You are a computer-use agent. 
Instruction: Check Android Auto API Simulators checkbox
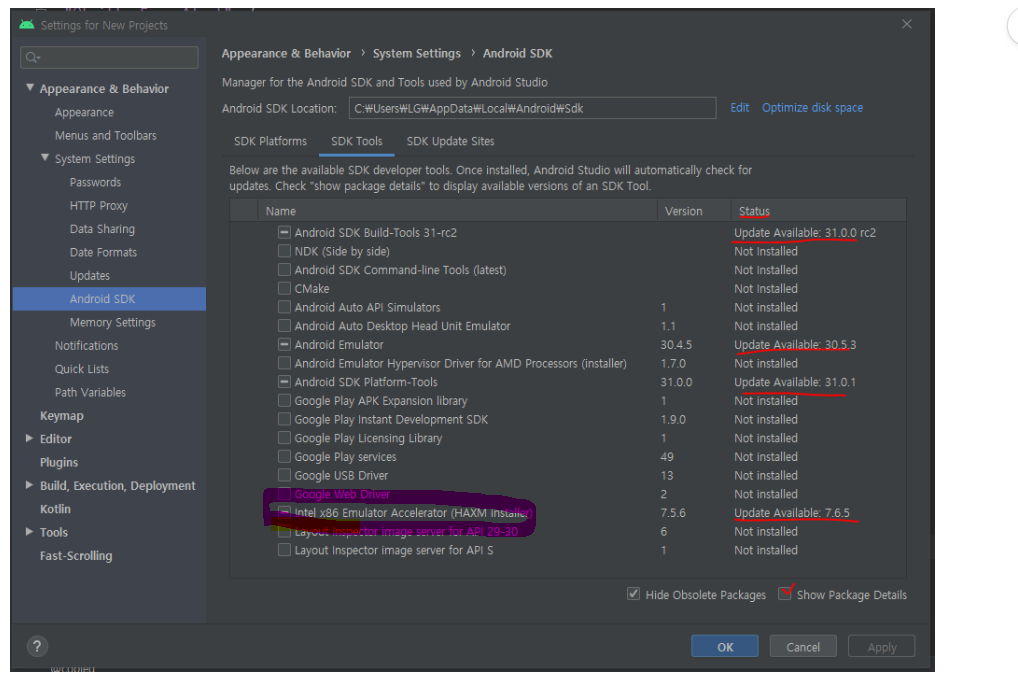pos(284,307)
